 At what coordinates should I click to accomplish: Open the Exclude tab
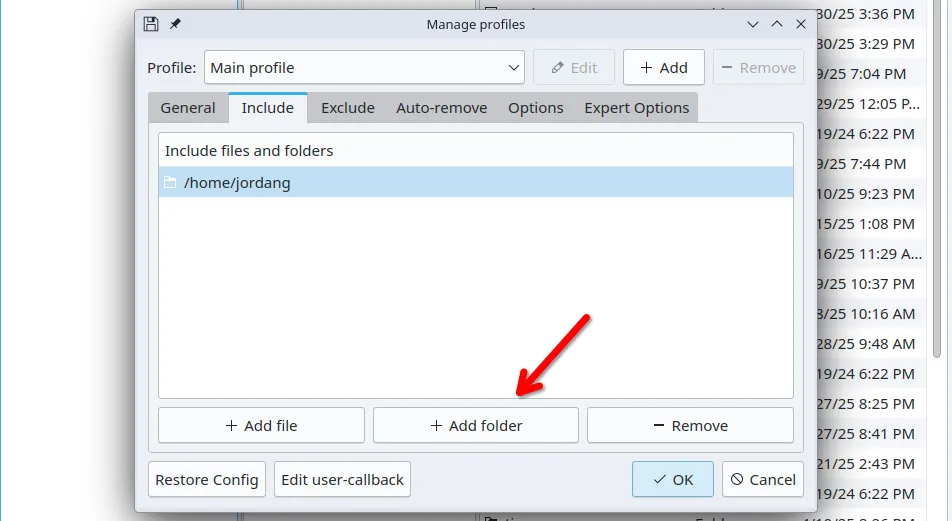[347, 108]
